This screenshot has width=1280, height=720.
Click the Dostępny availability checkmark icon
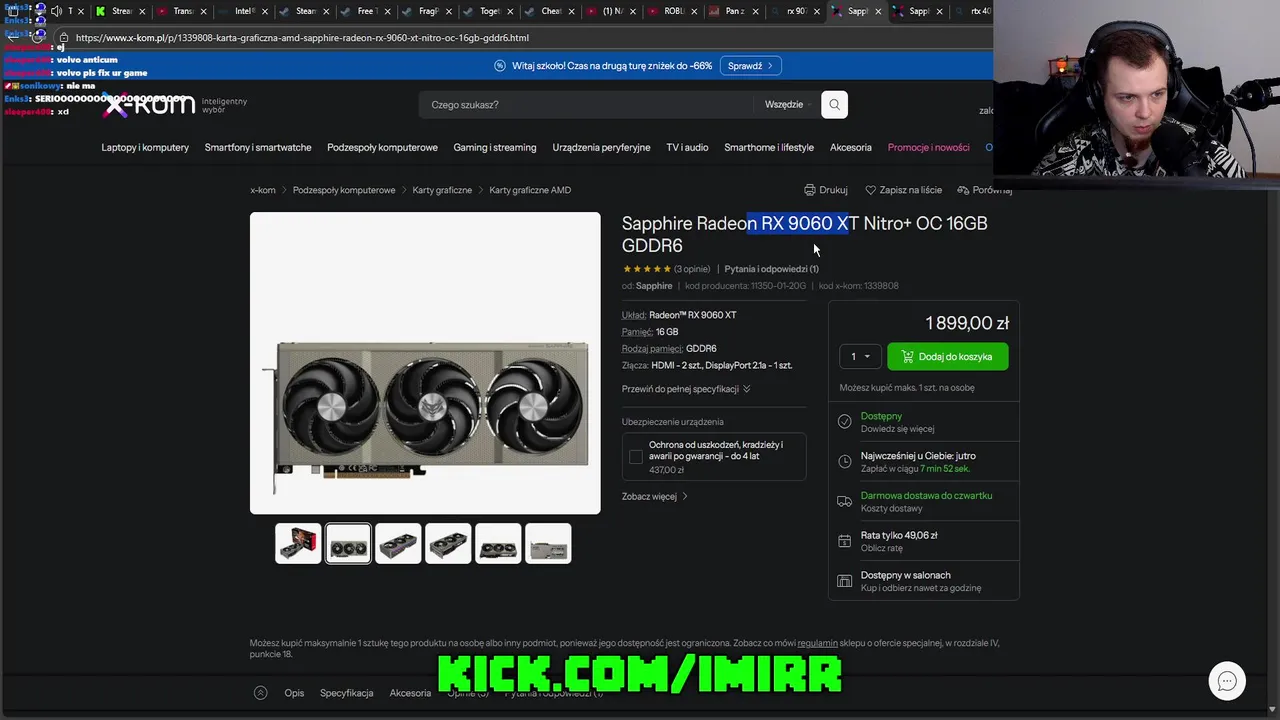(845, 422)
